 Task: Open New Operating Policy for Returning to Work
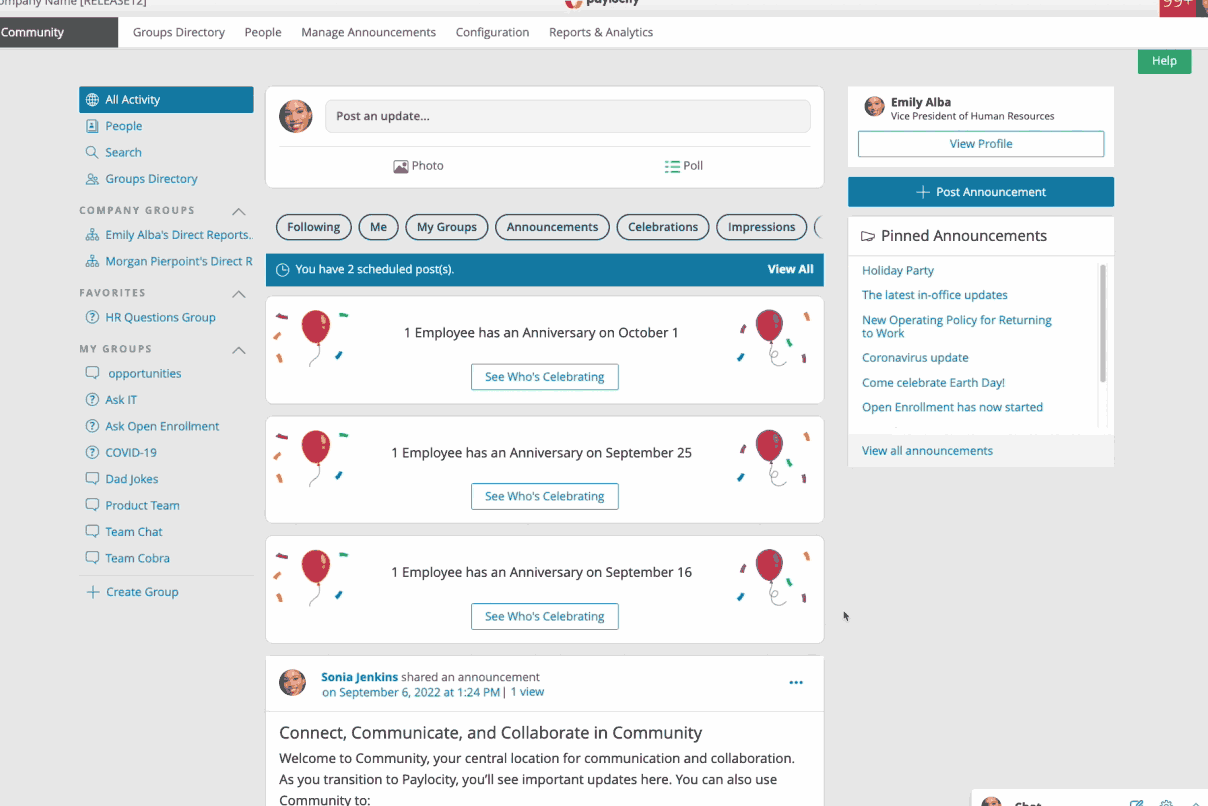coord(957,327)
